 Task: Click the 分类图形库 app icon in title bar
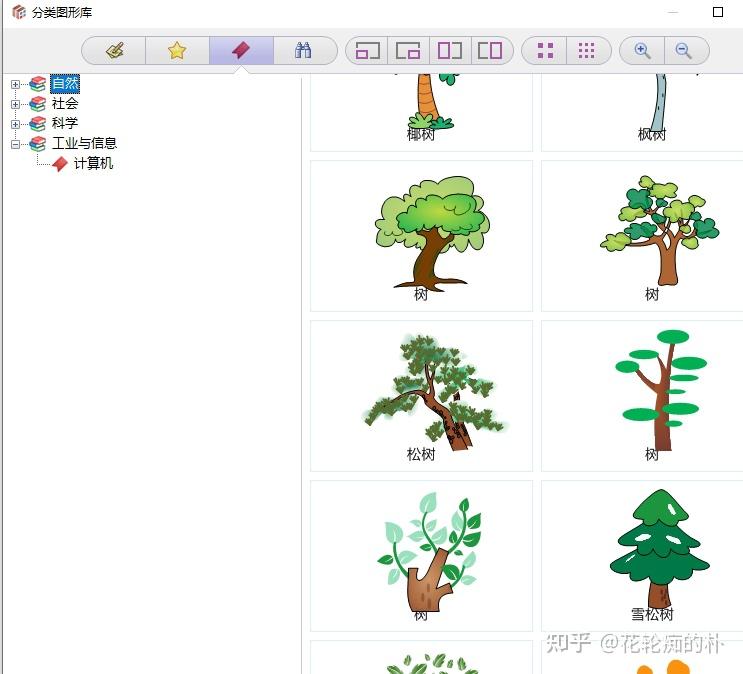click(18, 12)
